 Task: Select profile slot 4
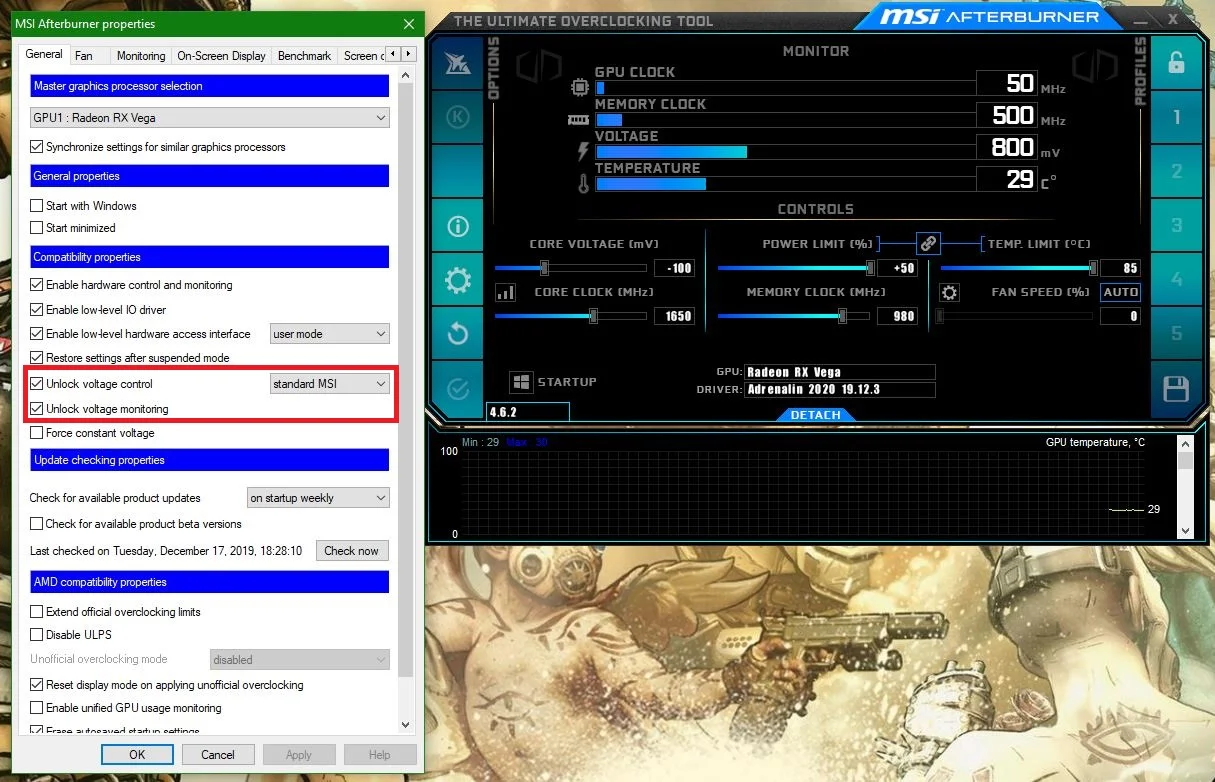tap(1177, 280)
